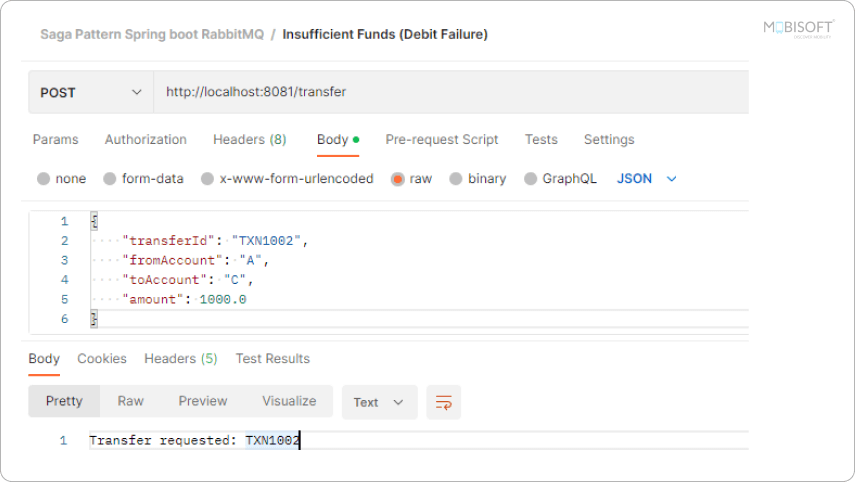Select the Visualize response view

point(289,401)
